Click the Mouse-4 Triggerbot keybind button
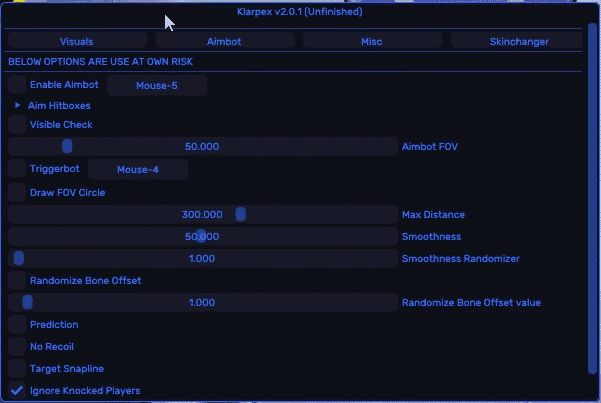 coord(138,169)
